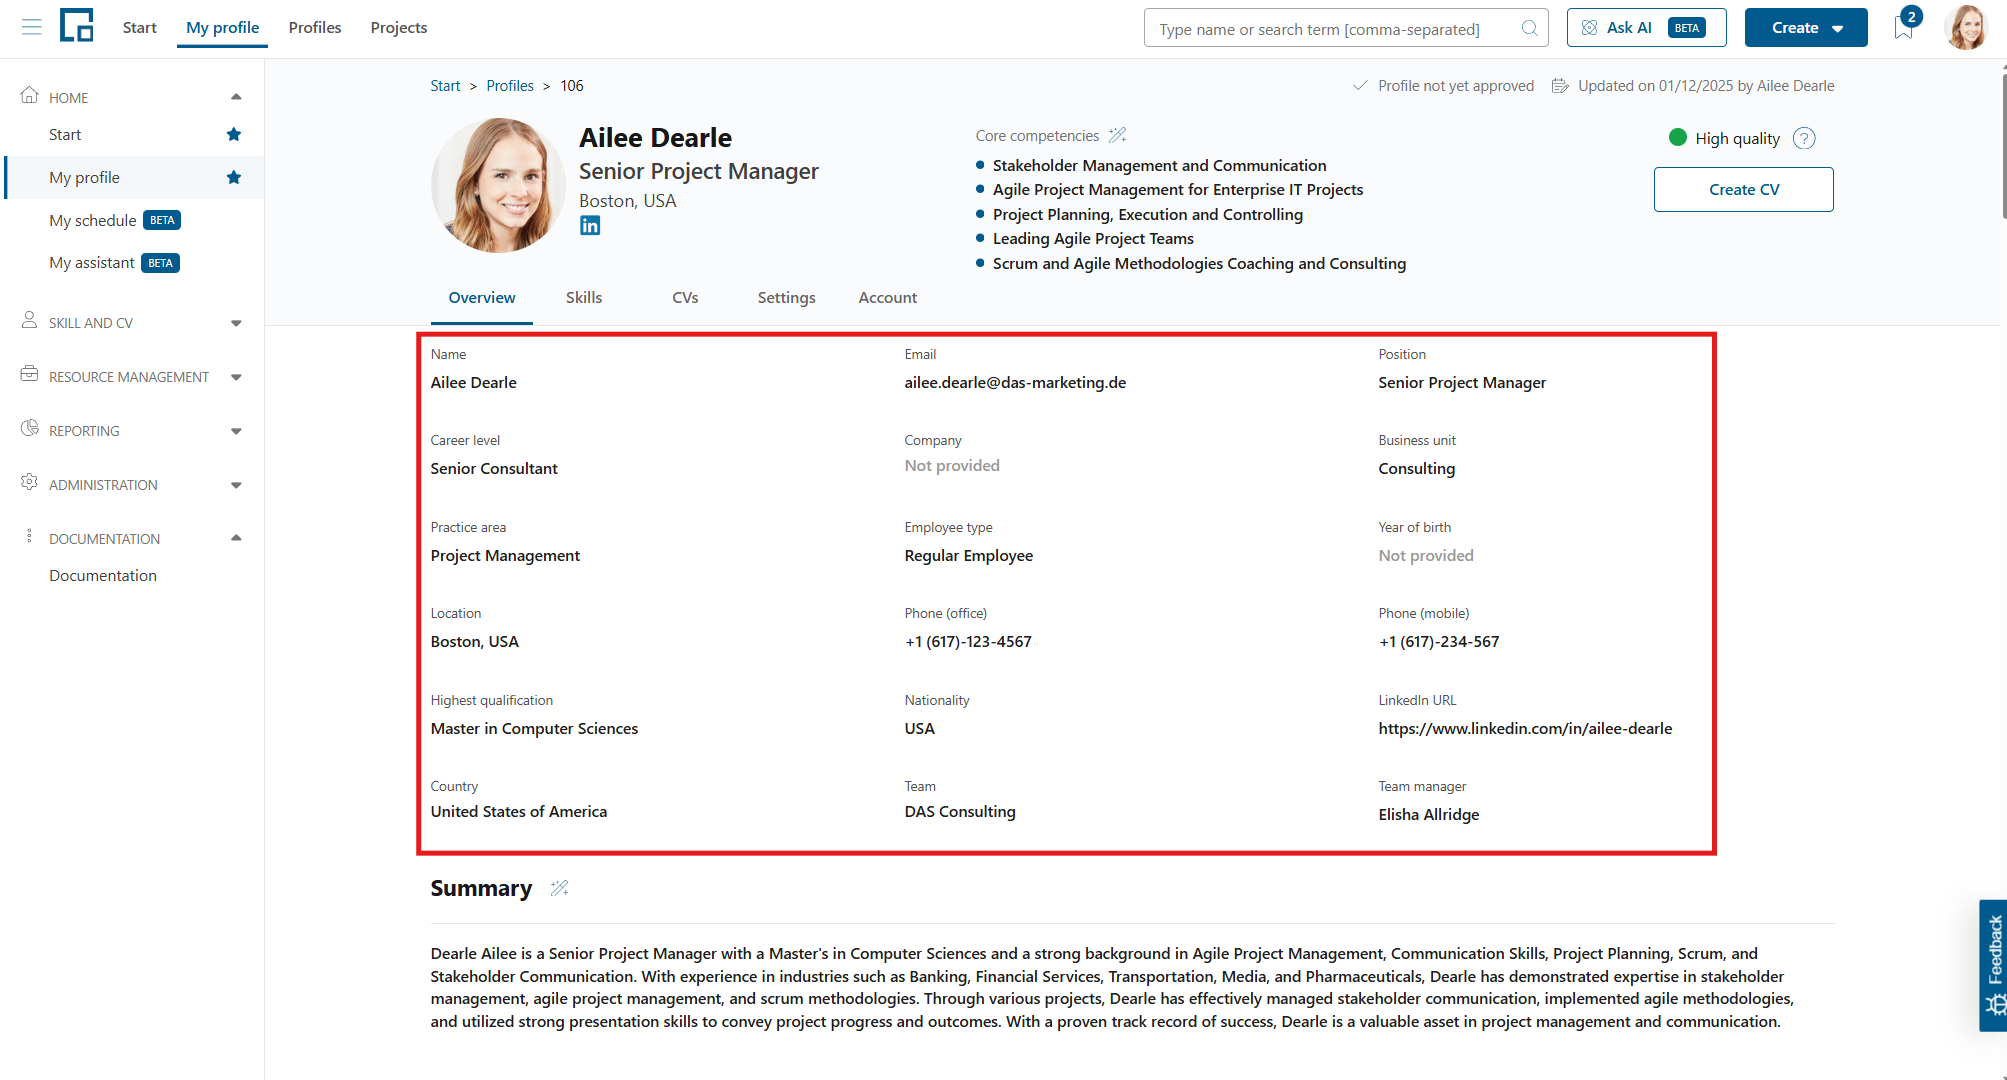Click the Create CV button
Screen dimensions: 2007x1080
coord(1744,189)
